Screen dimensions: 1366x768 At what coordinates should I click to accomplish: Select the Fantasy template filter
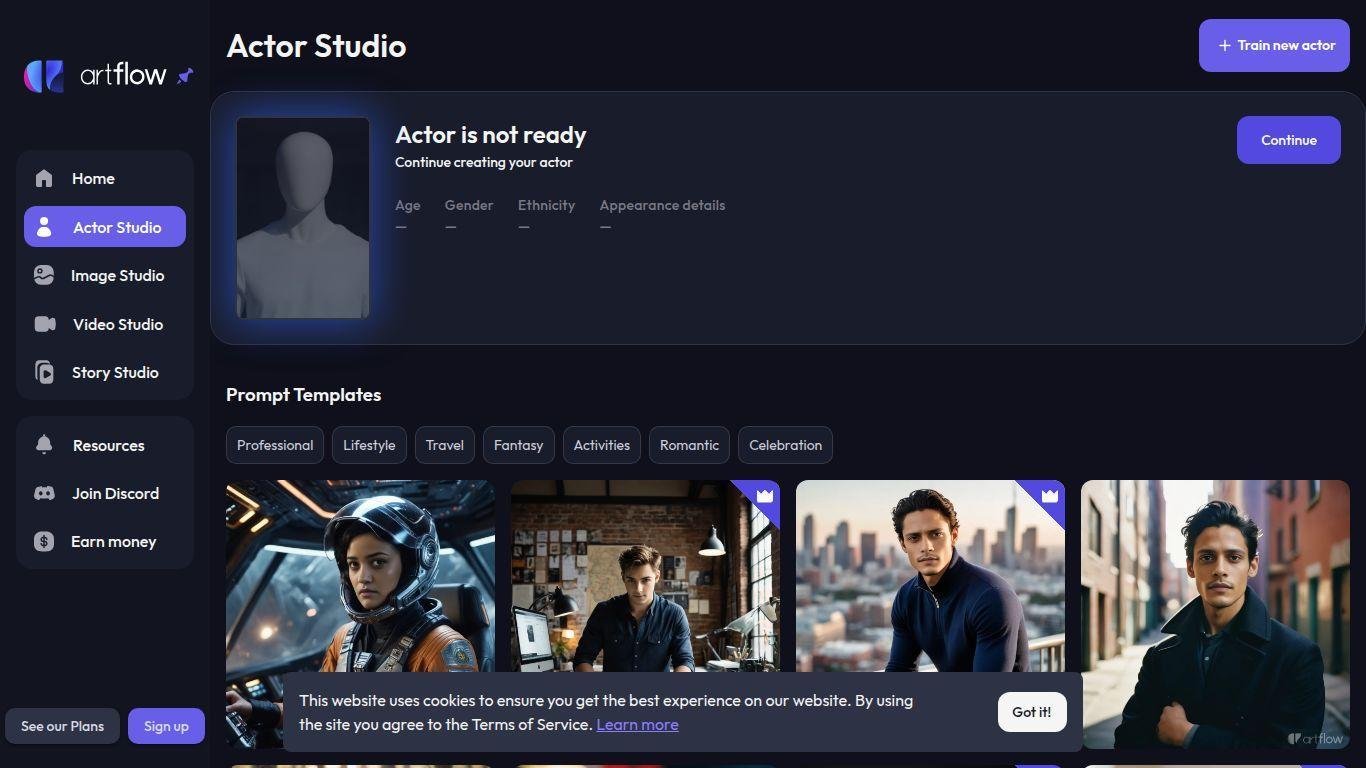coord(518,445)
